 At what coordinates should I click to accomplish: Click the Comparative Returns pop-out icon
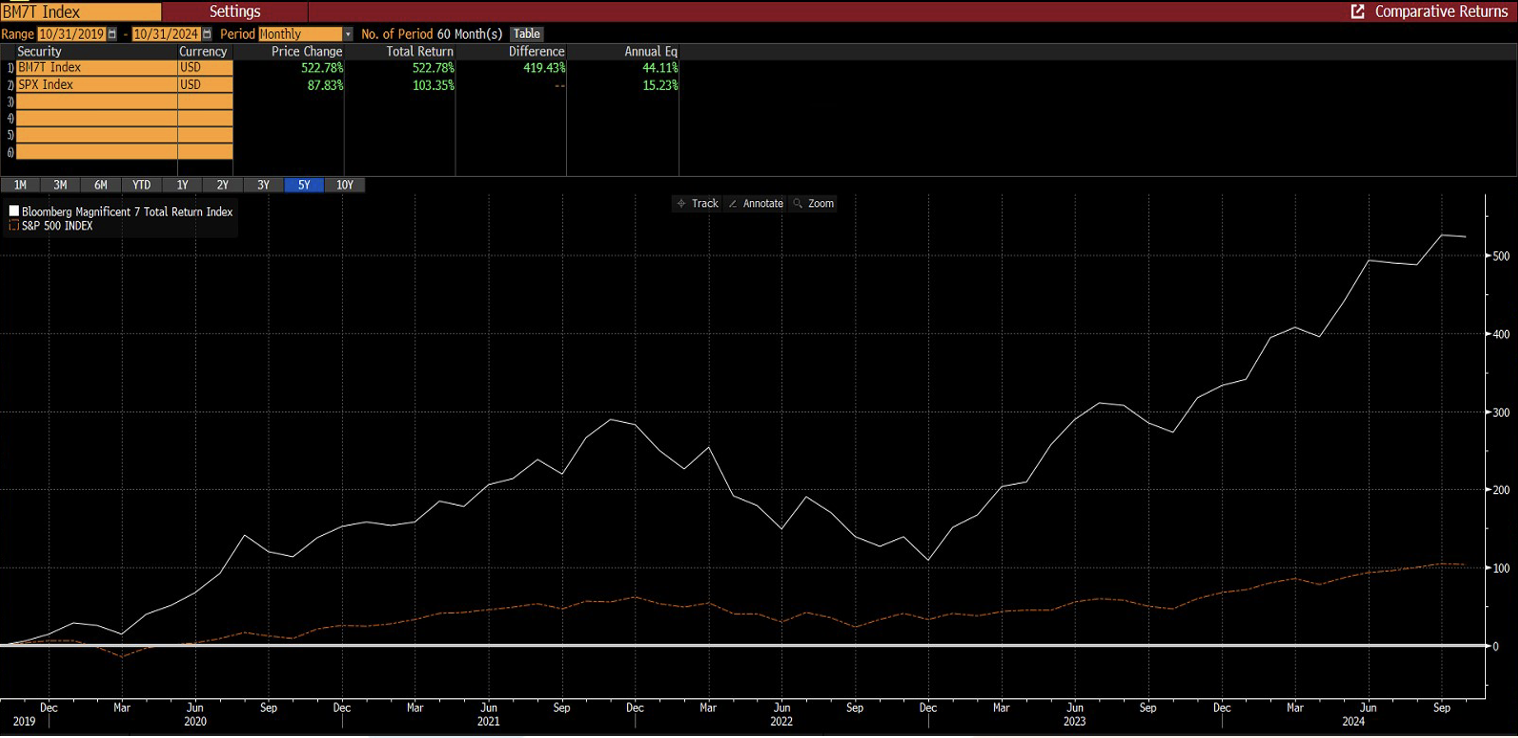coord(1357,11)
